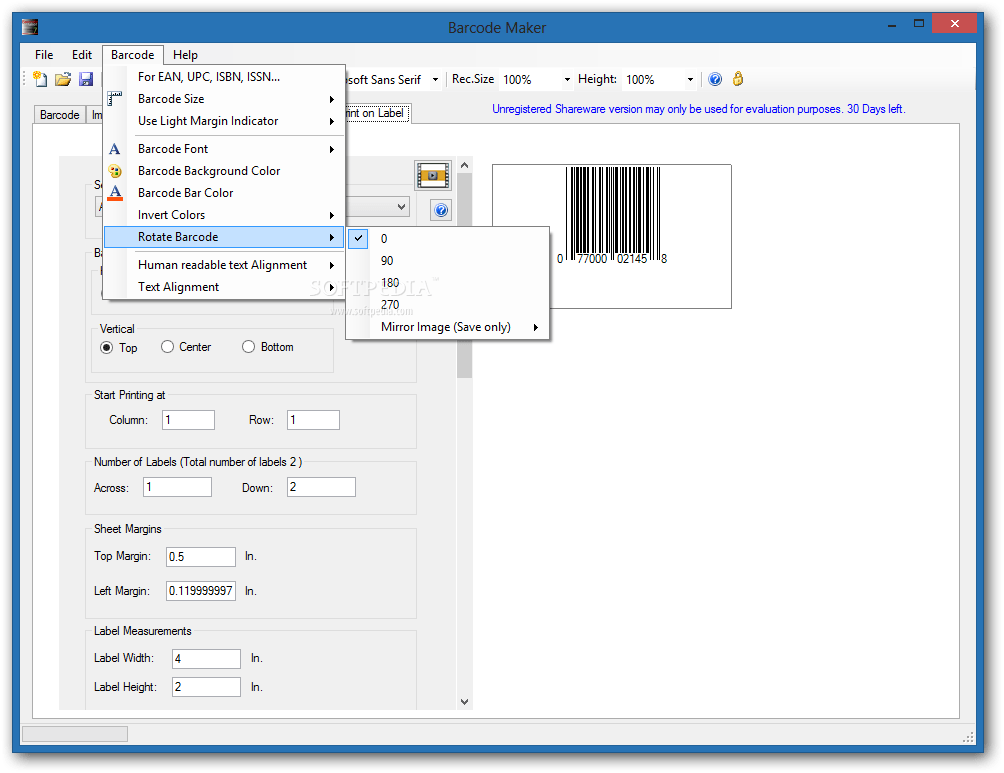Image resolution: width=1004 pixels, height=773 pixels.
Task: Play the video tutorial filmstrip icon
Action: (432, 175)
